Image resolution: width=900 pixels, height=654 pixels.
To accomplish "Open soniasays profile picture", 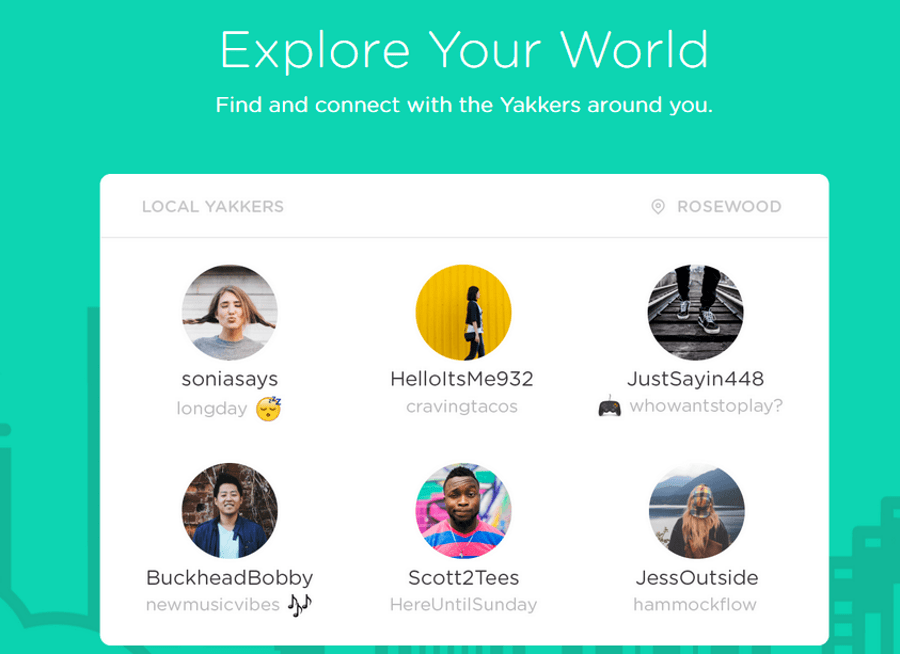I will coord(229,312).
